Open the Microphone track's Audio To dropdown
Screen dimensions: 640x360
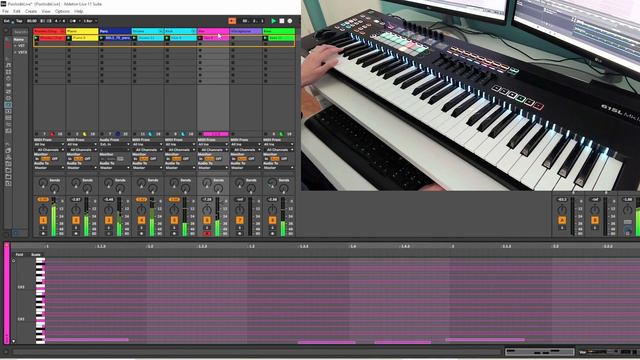pyautogui.click(x=246, y=167)
